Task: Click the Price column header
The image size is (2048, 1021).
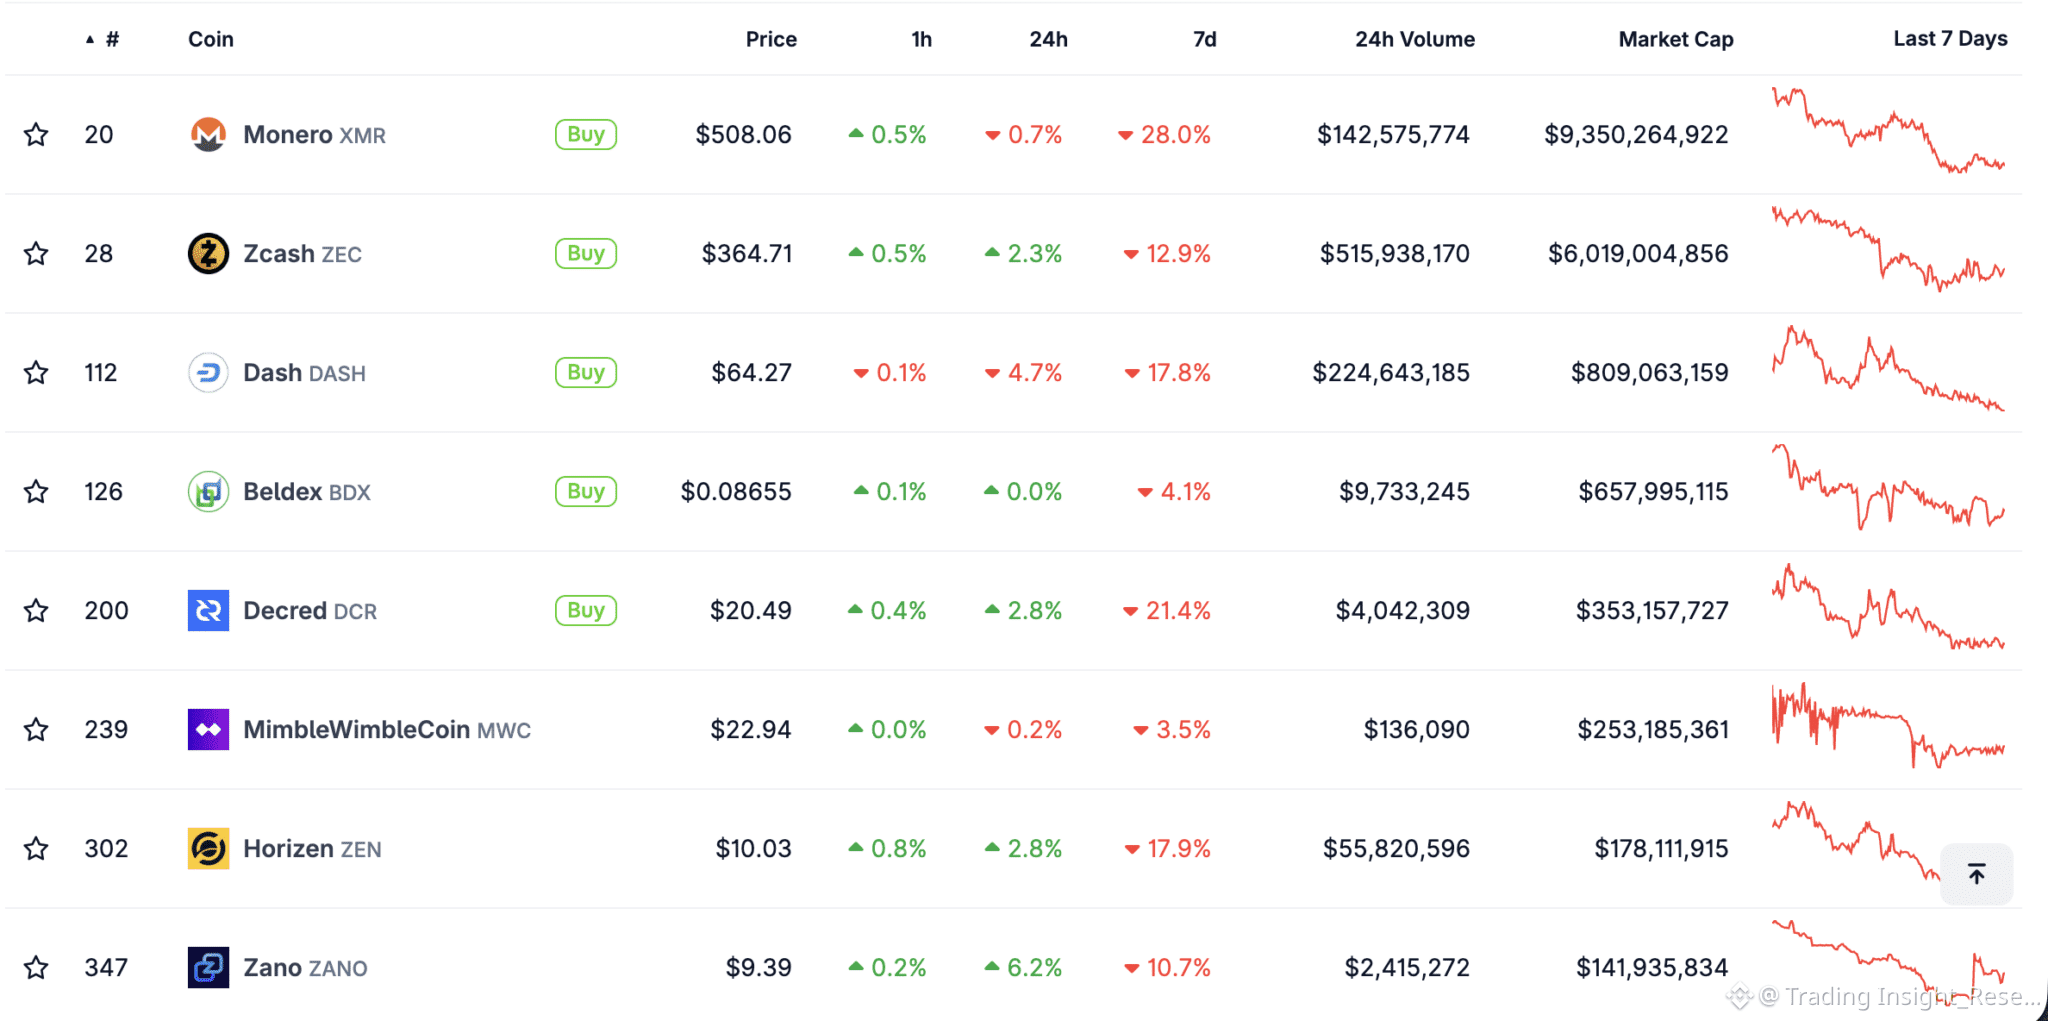Action: 771,39
